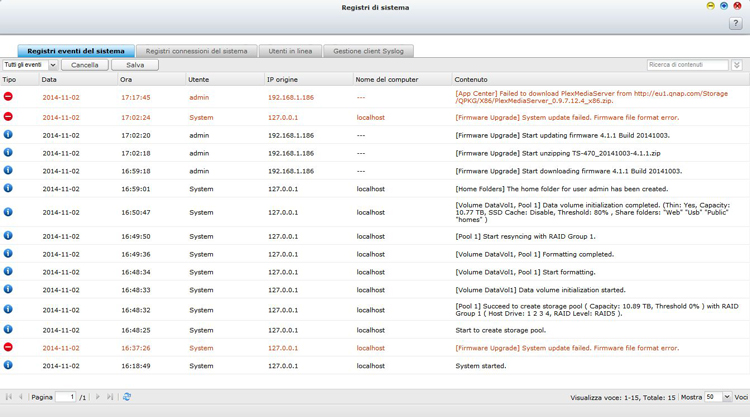
Task: Switch to 'Registri connessioni del sistema' tab
Action: tap(196, 51)
